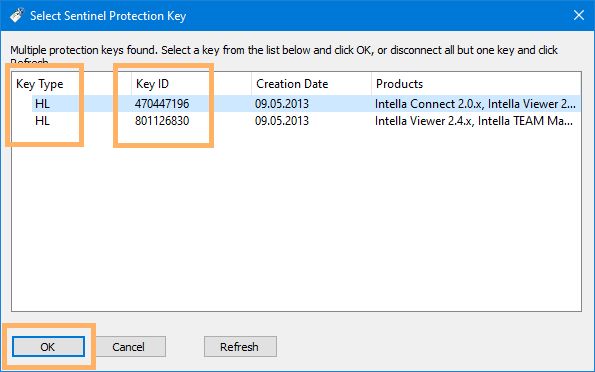This screenshot has height=372, width=595.
Task: Sort by the Key ID column header
Action: click(152, 84)
